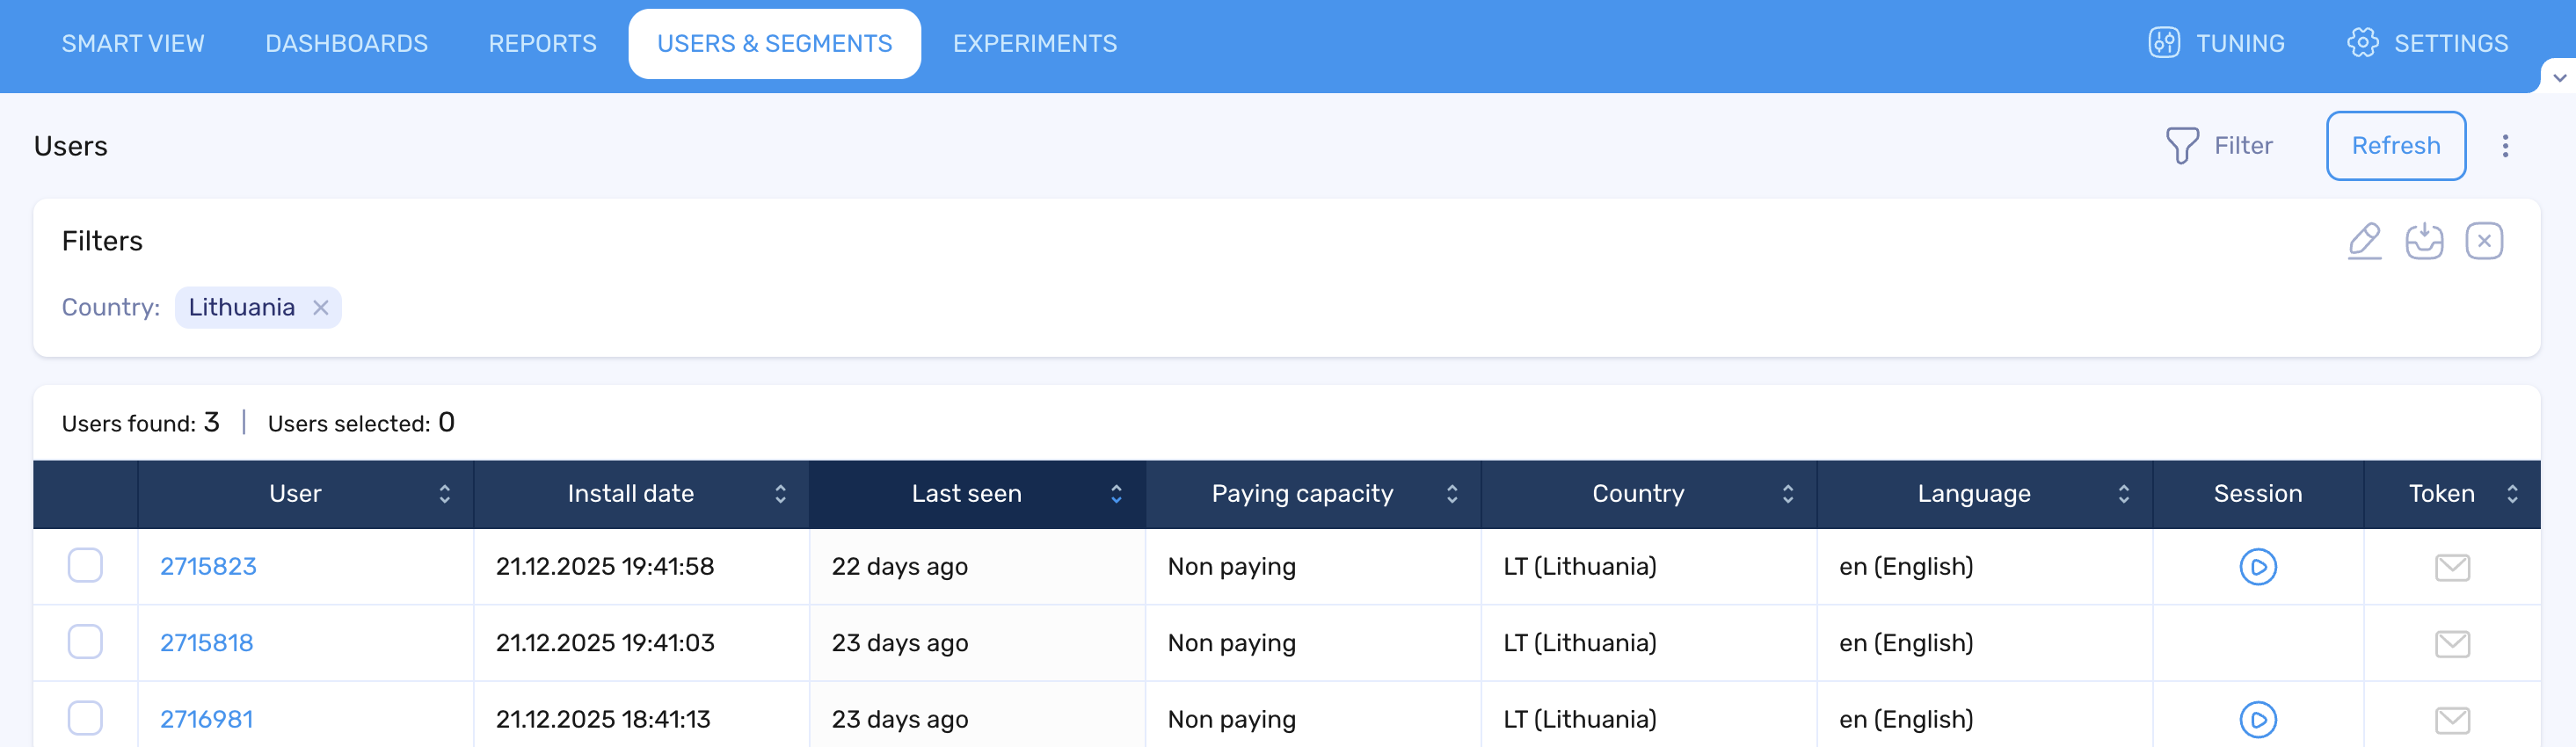
Task: Switch to the Dashboards tab
Action: 346,44
